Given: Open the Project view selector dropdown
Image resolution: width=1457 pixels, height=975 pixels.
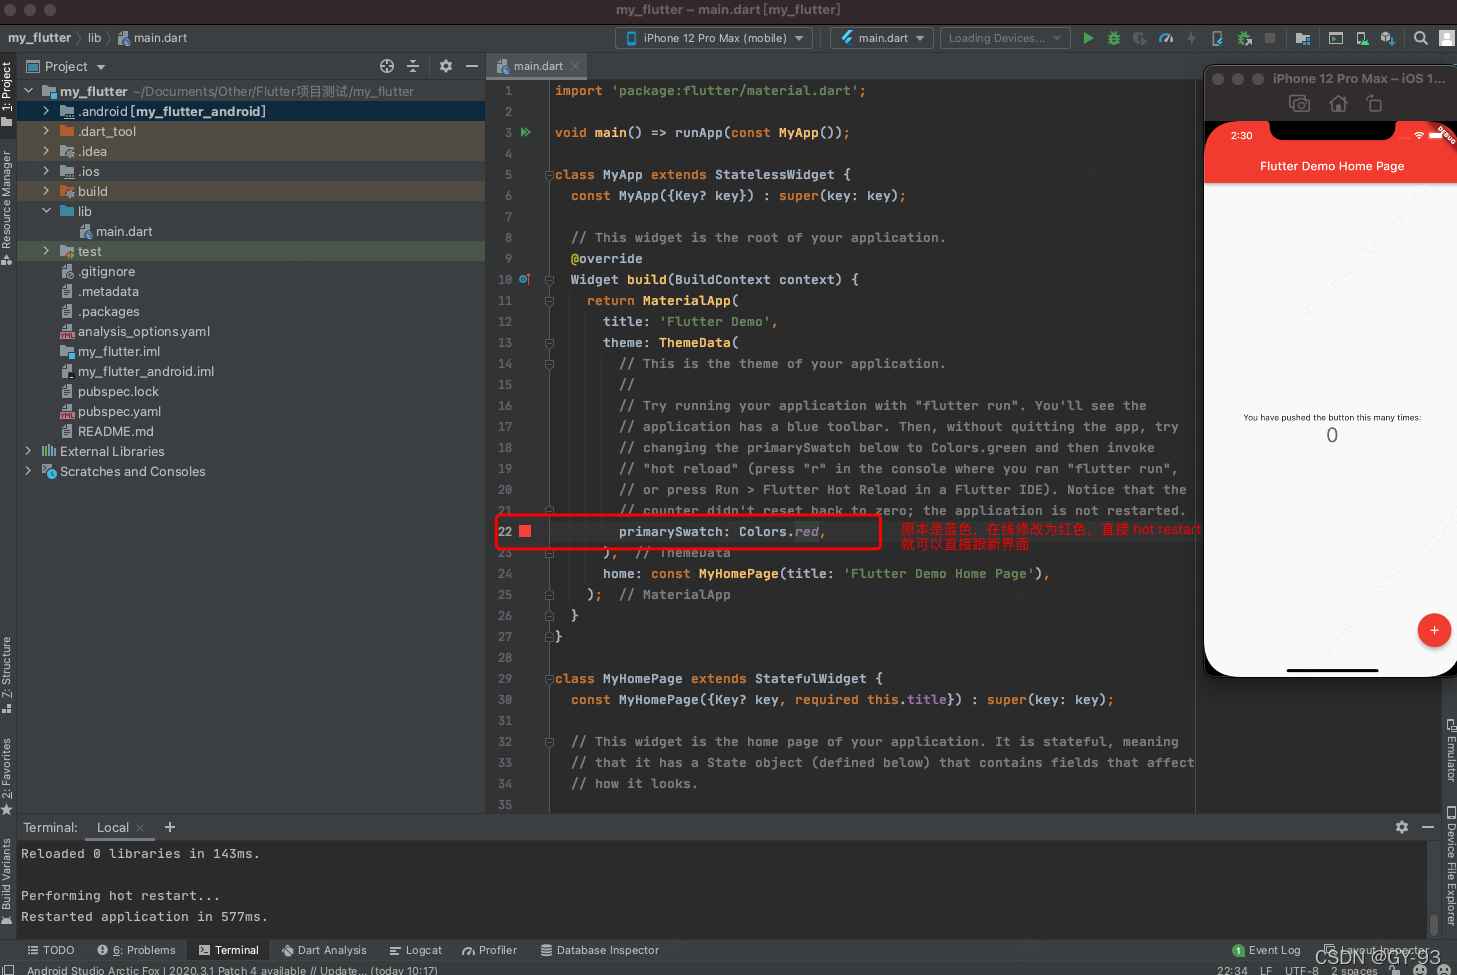Looking at the screenshot, I should click(x=66, y=66).
